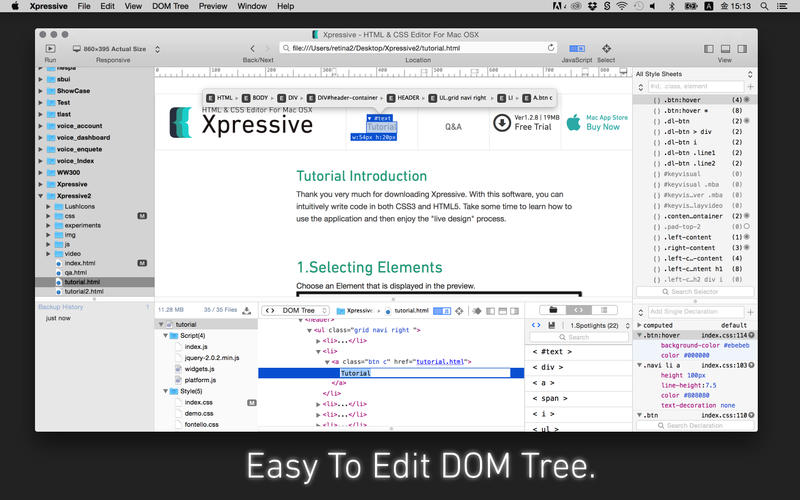This screenshot has height=500, width=800.
Task: Click the save floppy icon in snippets panel
Action: pos(552,325)
